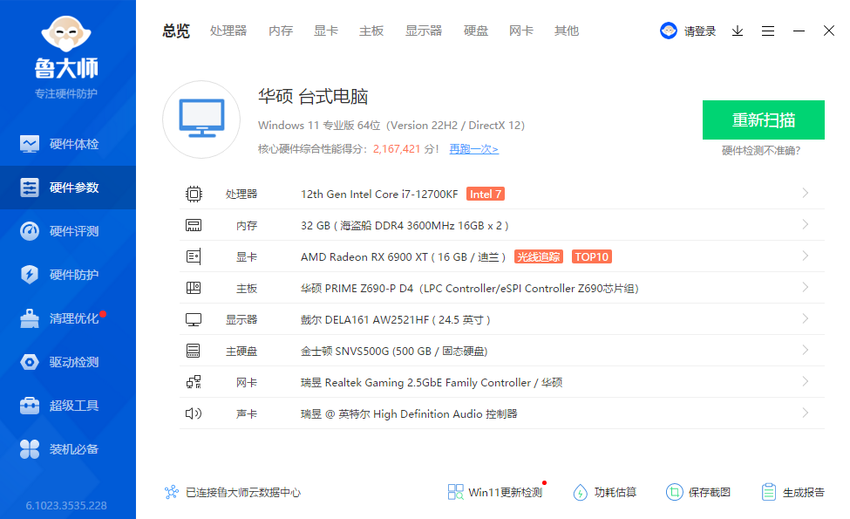Switch to the top 网卡 tab
Screen dimensions: 850x519
pyautogui.click(x=521, y=31)
